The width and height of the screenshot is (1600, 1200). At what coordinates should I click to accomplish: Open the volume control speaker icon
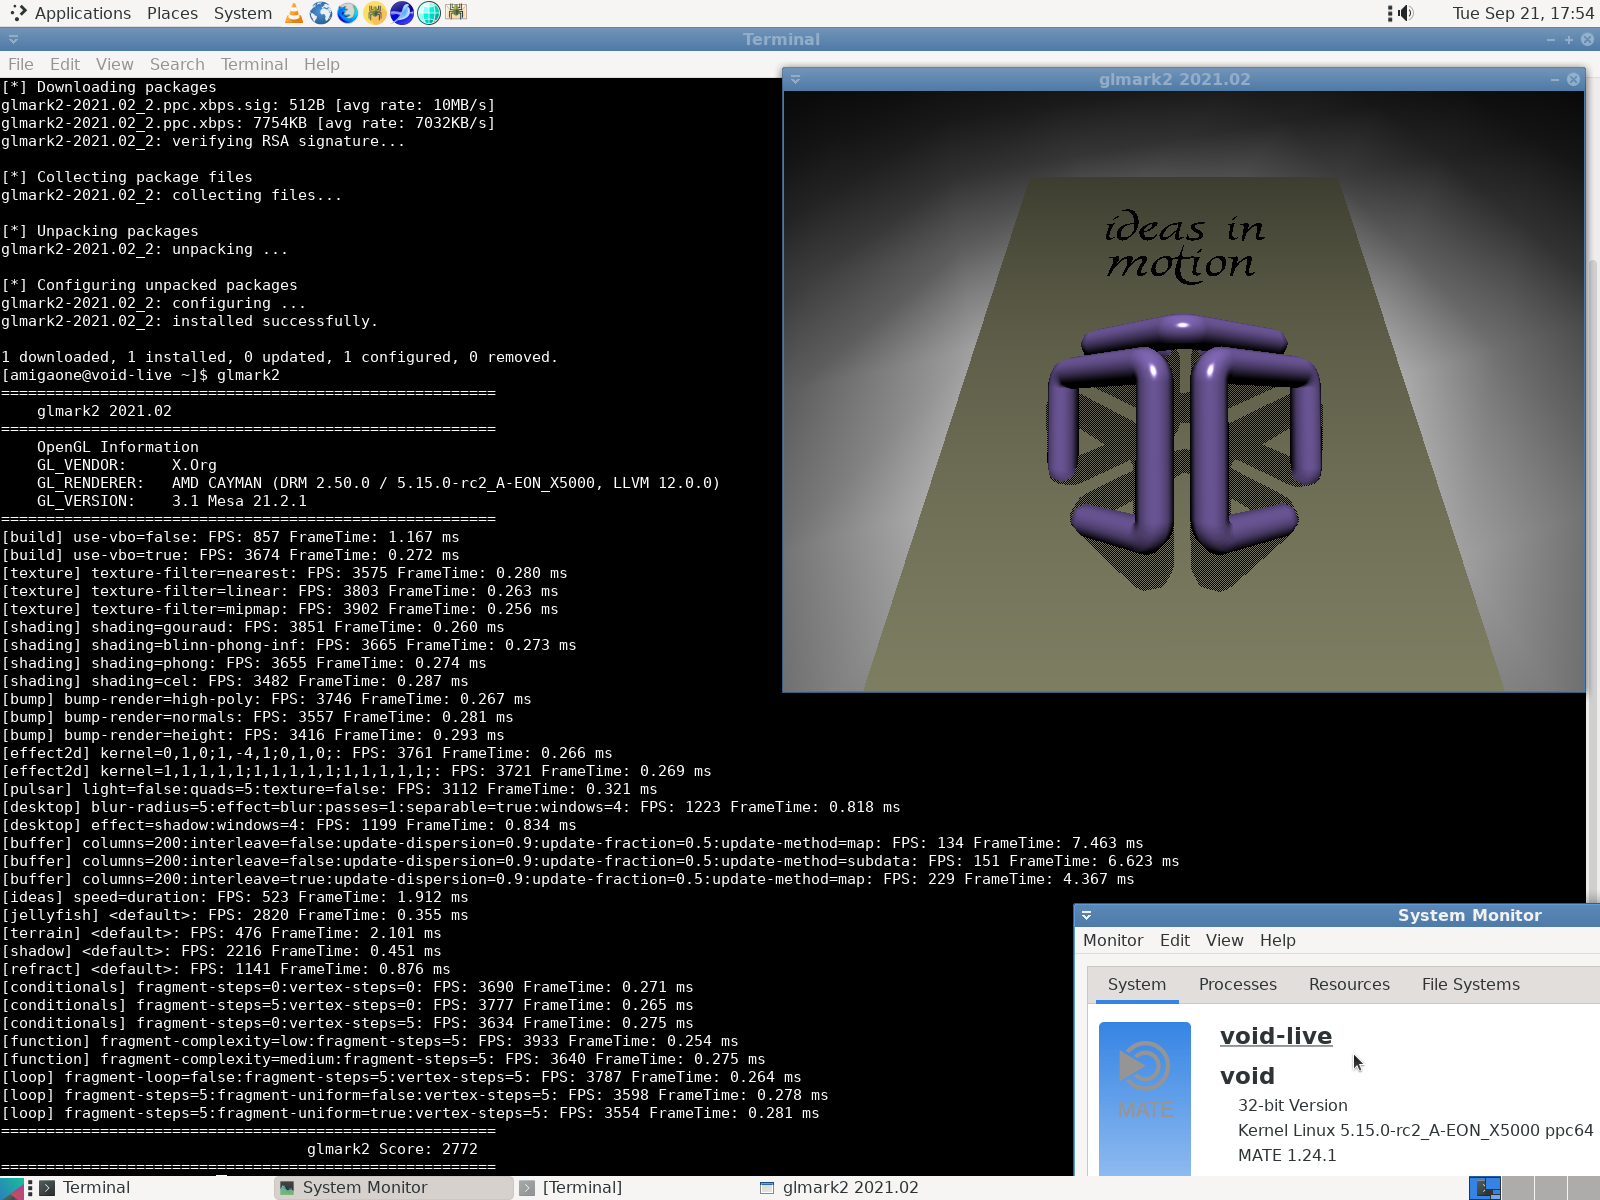click(1406, 13)
